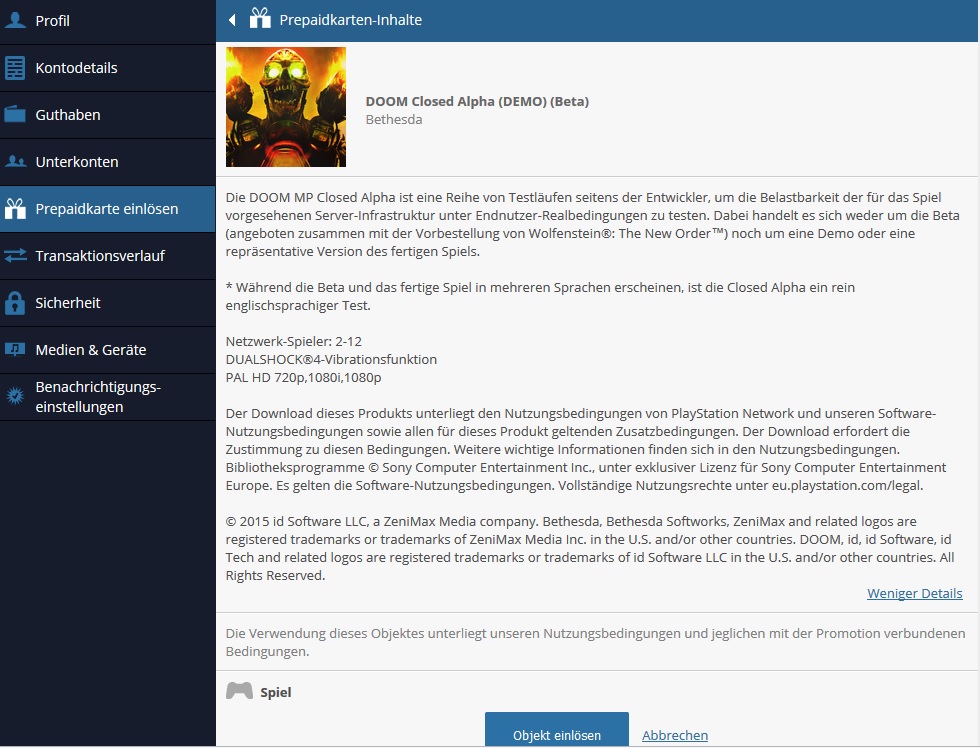
Task: Click the Benachrichtigungseinstellungen burst icon
Action: click(15, 396)
